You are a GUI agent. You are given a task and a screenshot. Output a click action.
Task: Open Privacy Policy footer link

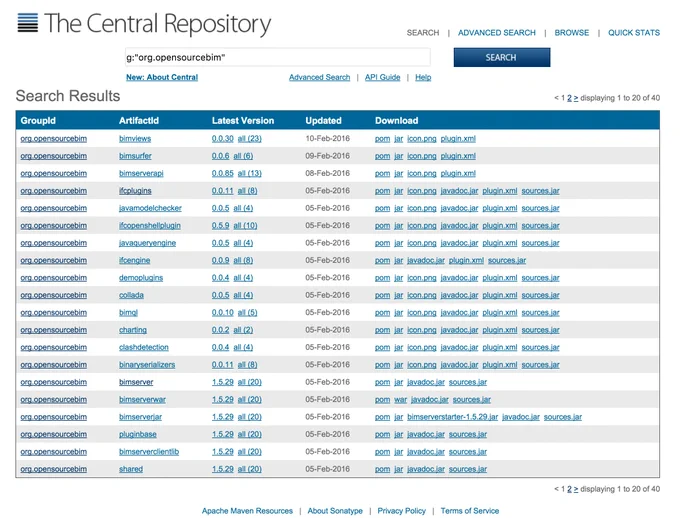pyautogui.click(x=402, y=511)
